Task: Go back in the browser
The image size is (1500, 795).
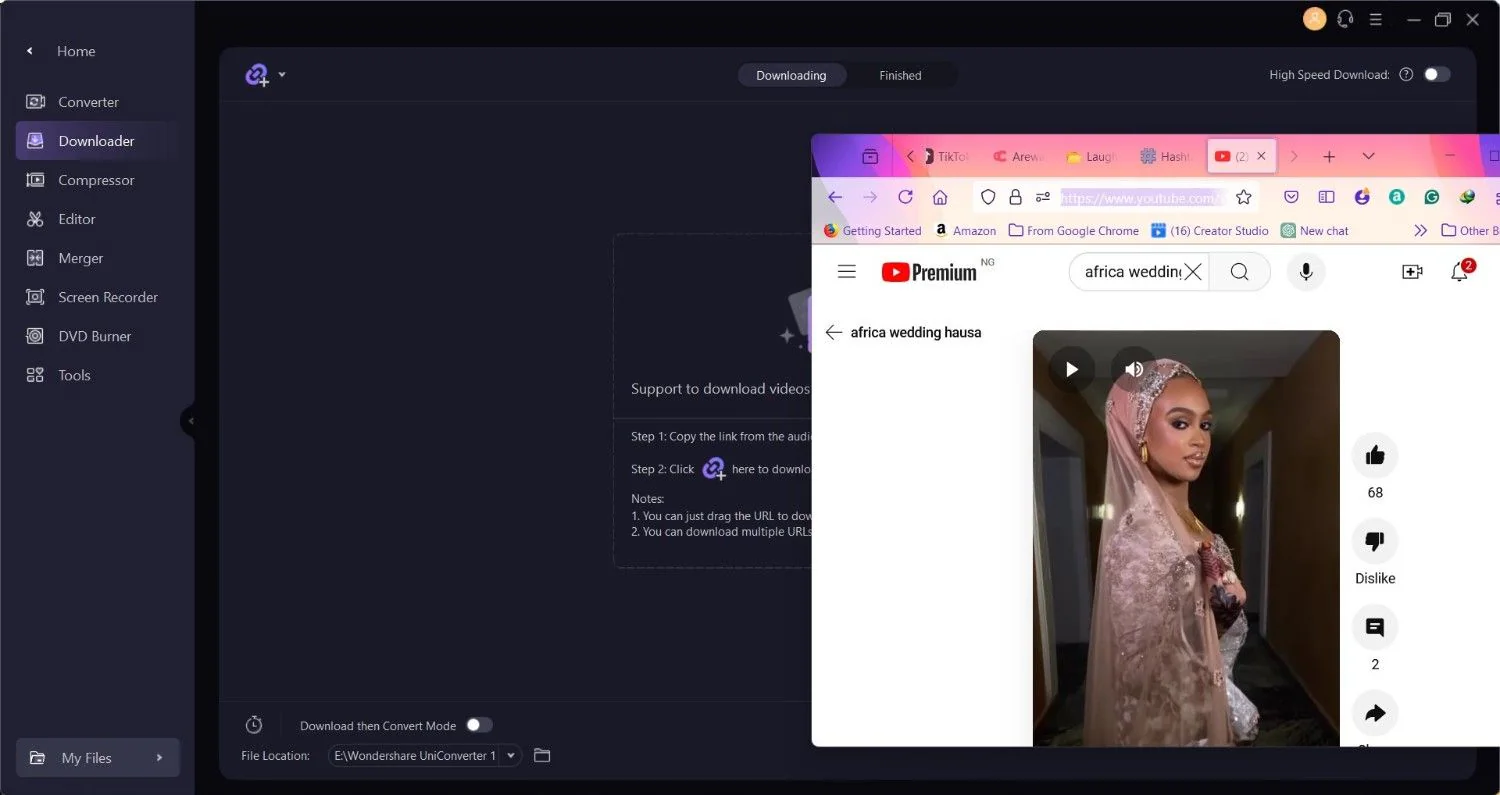Action: [835, 197]
